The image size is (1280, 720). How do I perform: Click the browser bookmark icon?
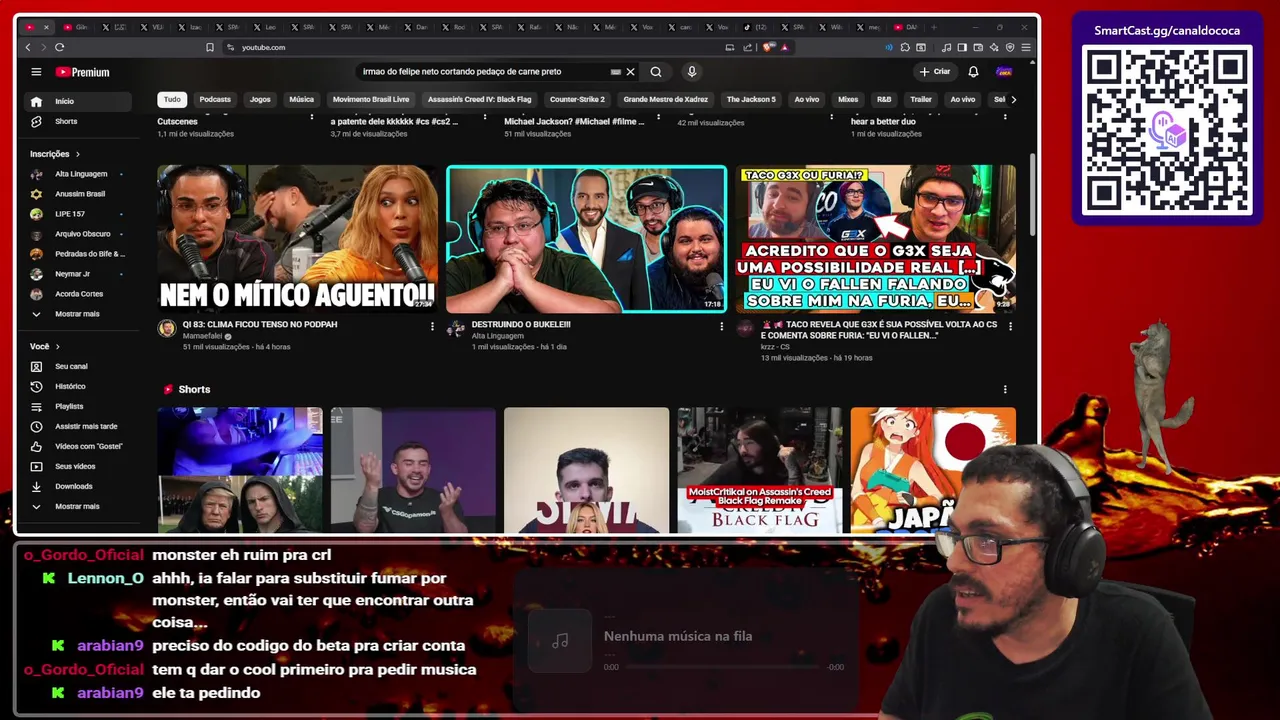(210, 47)
